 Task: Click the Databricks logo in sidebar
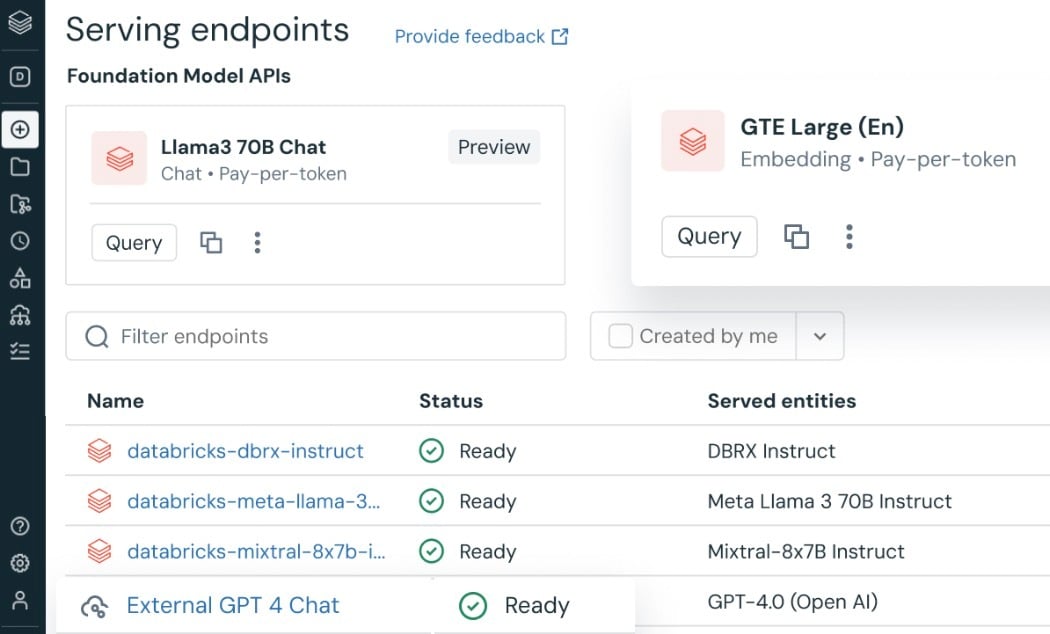pos(20,22)
